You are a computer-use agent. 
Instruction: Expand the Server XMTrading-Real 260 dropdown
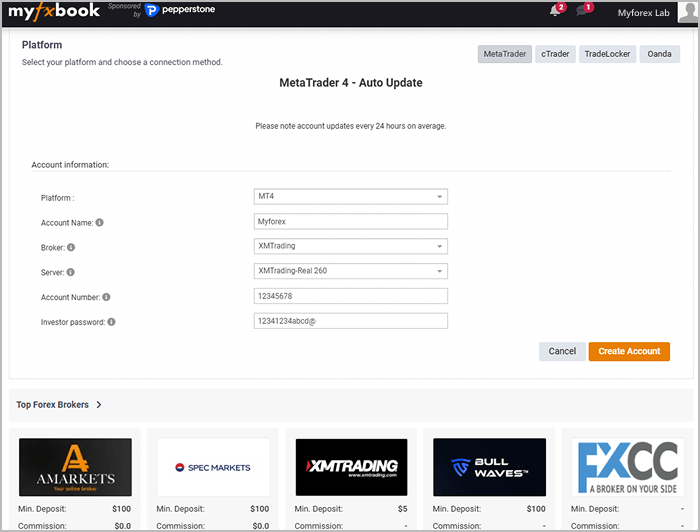click(350, 271)
